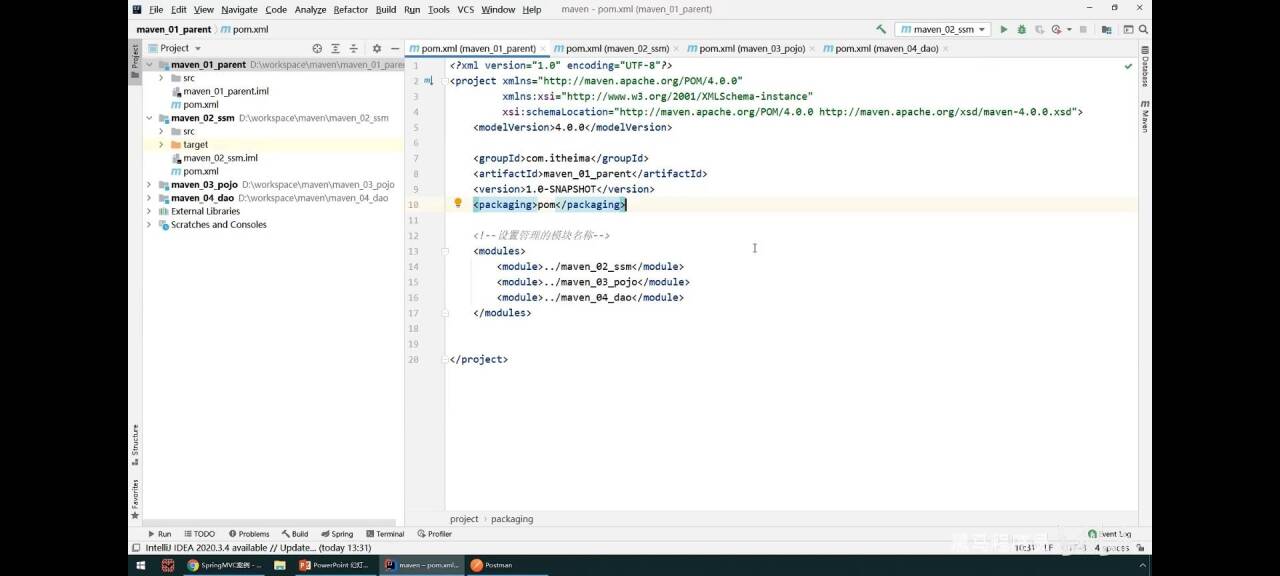Click the Select Opened File locate icon

[x=317, y=48]
